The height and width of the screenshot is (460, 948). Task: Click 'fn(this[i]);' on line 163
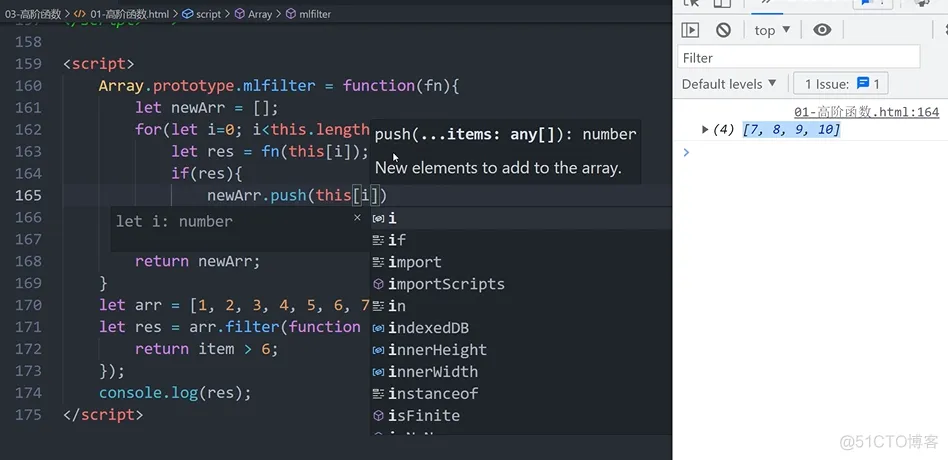(x=315, y=151)
